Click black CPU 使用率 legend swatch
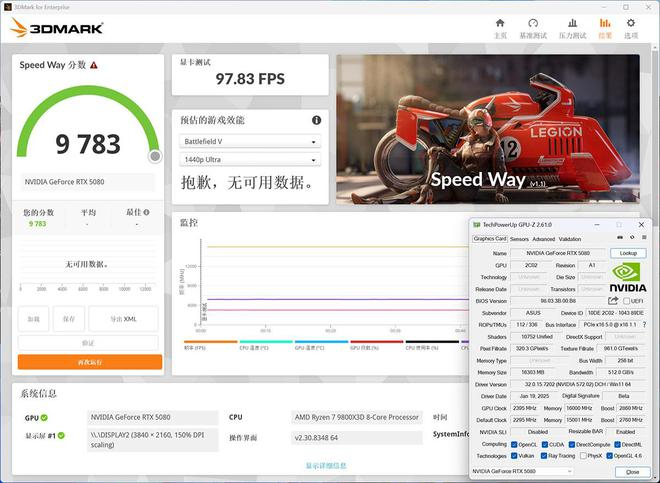Image resolution: width=660 pixels, height=483 pixels. click(432, 342)
